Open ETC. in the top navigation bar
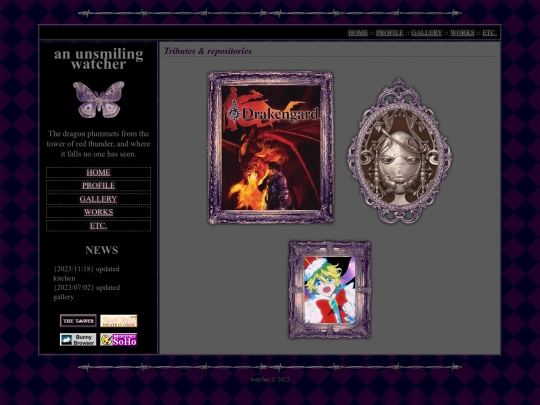The width and height of the screenshot is (540, 405). [489, 33]
